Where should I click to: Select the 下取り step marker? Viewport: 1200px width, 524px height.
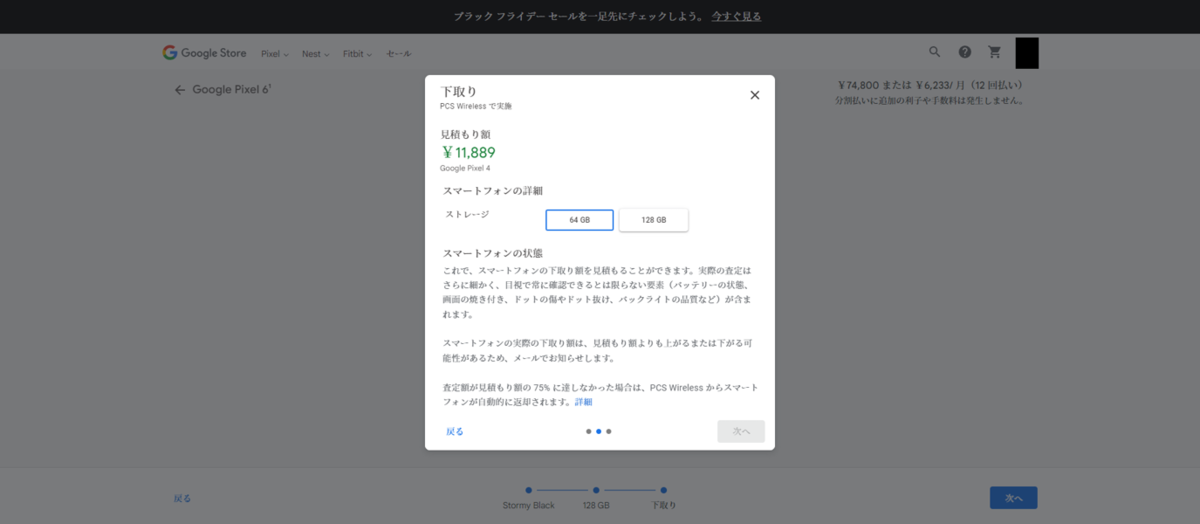pos(663,490)
